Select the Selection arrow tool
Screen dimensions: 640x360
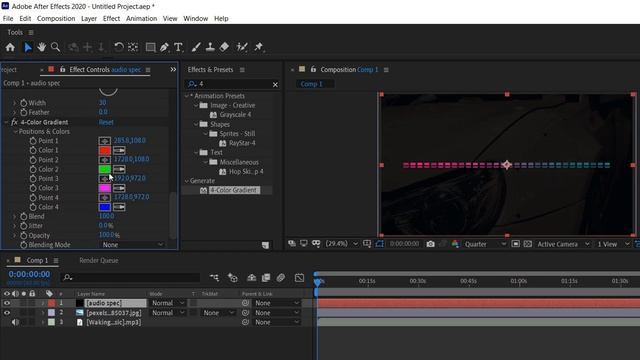click(28, 47)
